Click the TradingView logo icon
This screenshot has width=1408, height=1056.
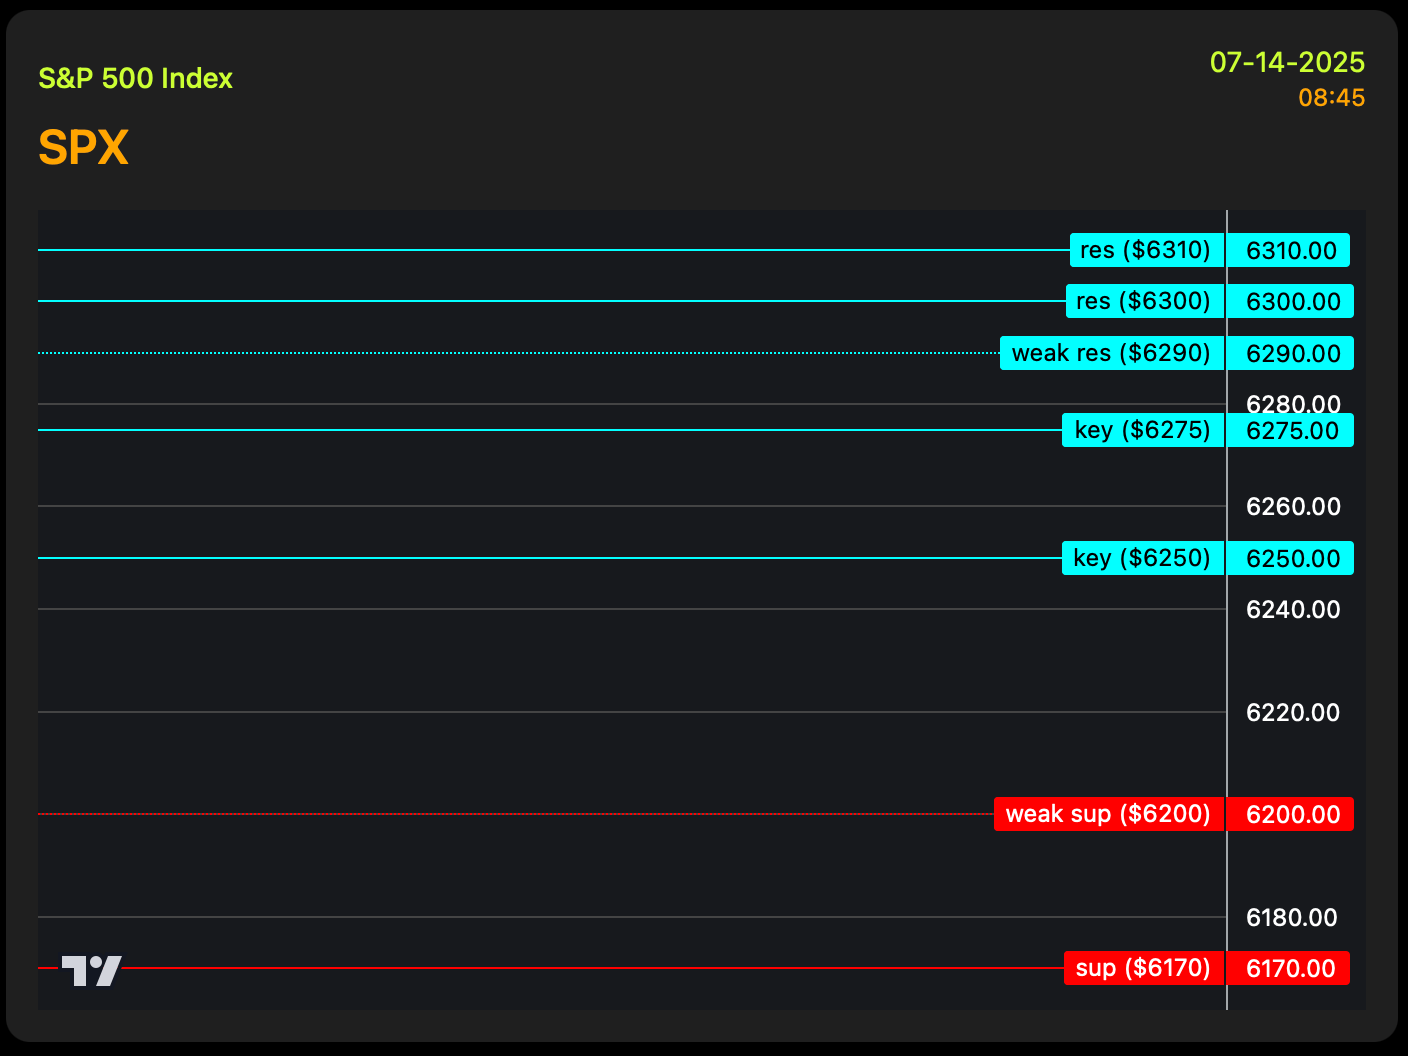click(92, 970)
